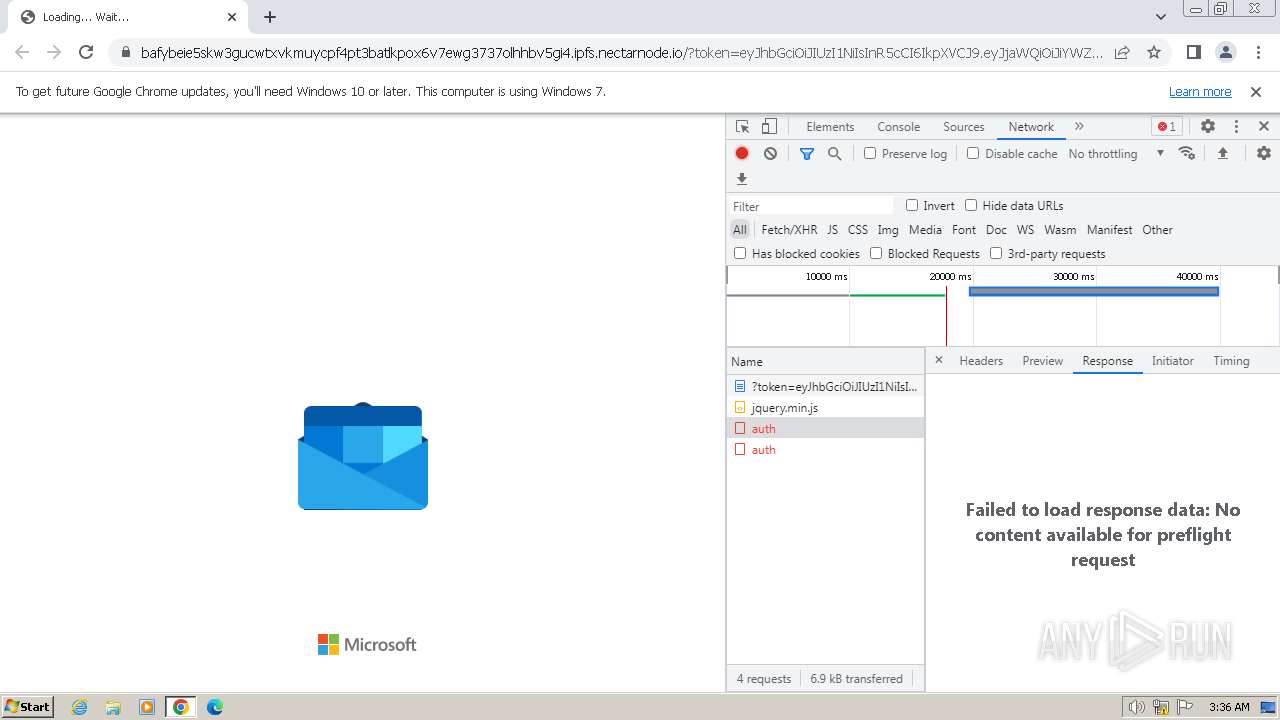Open Microsoft Edge from taskbar
This screenshot has width=1280, height=720.
click(214, 707)
